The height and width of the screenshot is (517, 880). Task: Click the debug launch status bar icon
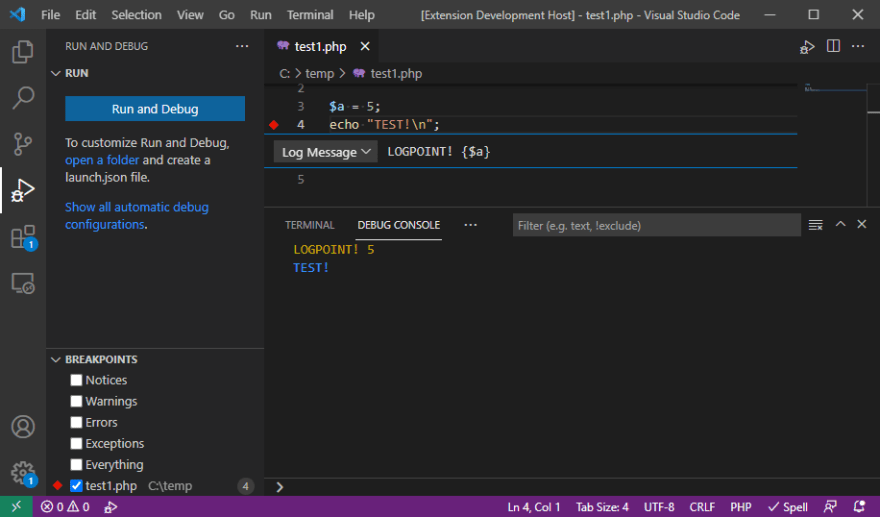[x=111, y=507]
